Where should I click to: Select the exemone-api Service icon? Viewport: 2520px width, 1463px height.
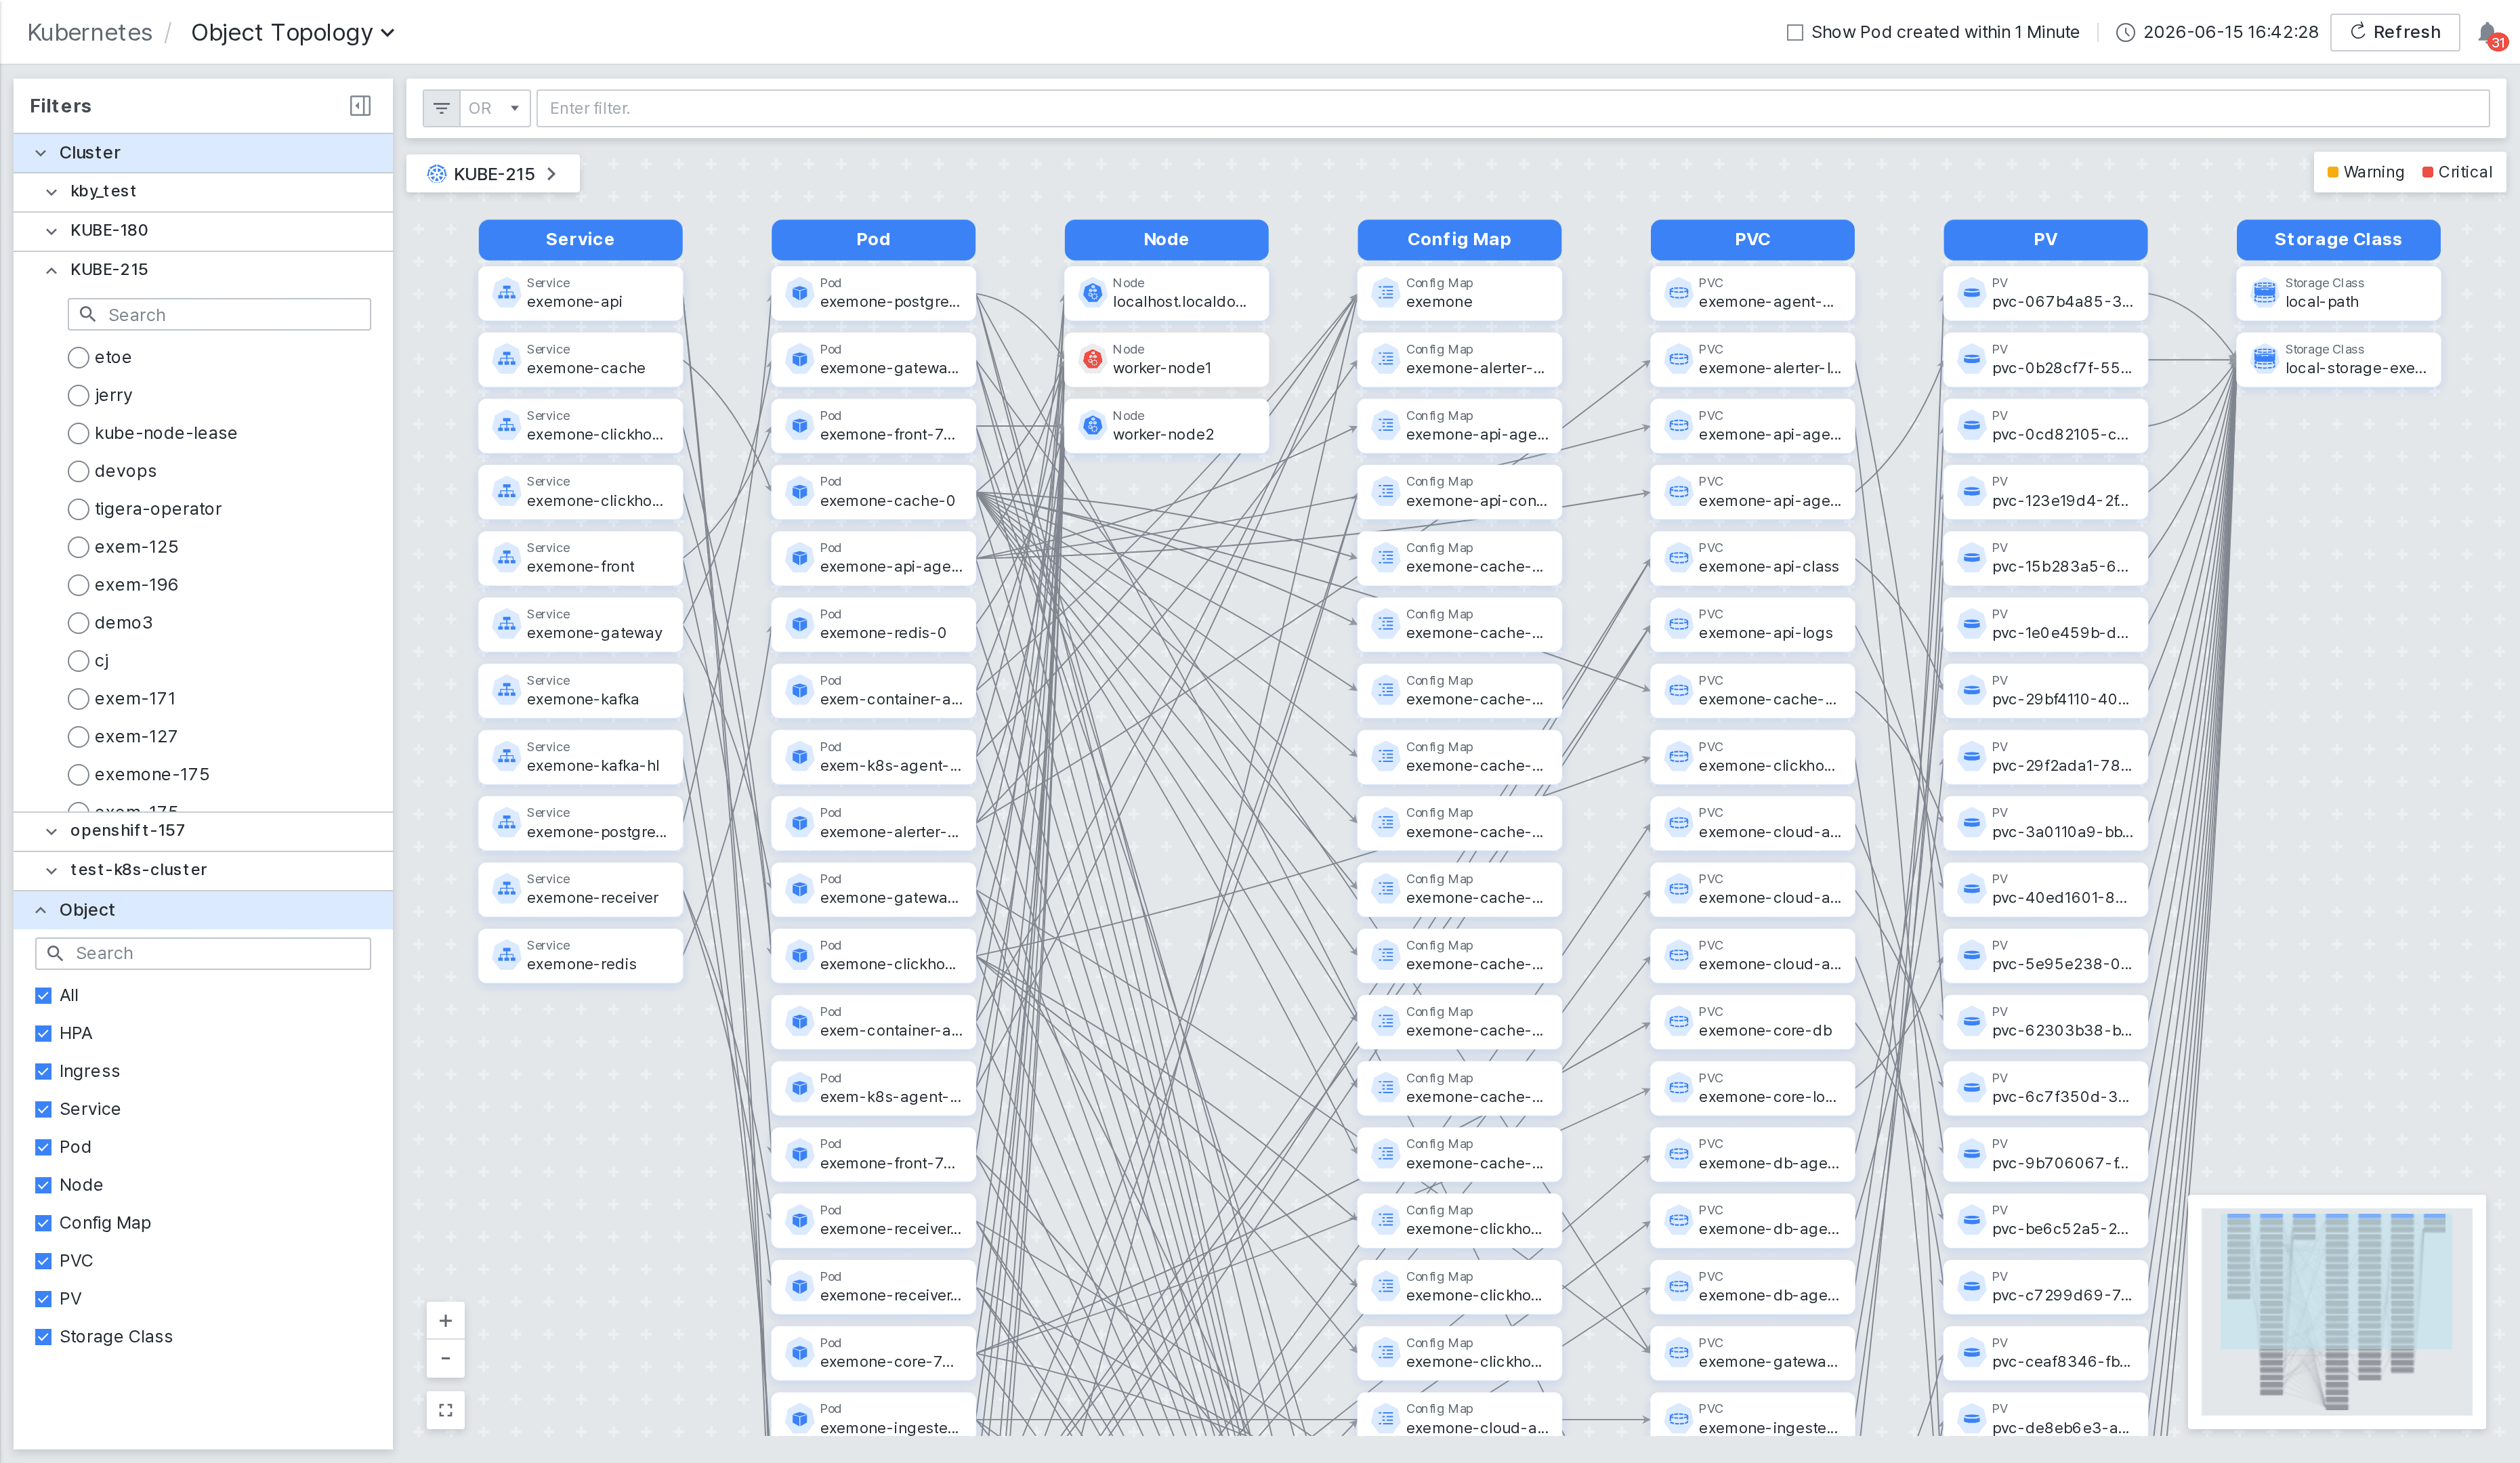507,293
